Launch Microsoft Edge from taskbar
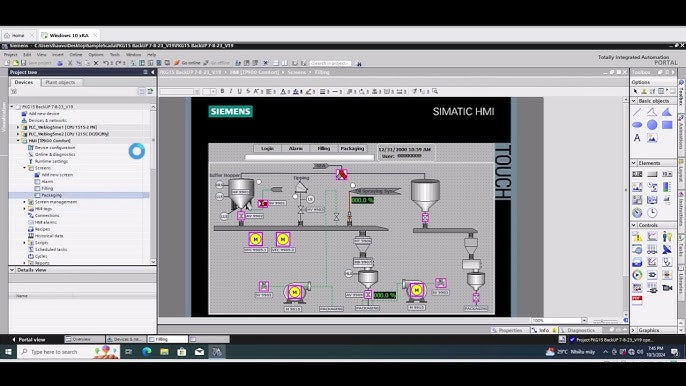Screen dimensions: 686x386 click(x=147, y=352)
